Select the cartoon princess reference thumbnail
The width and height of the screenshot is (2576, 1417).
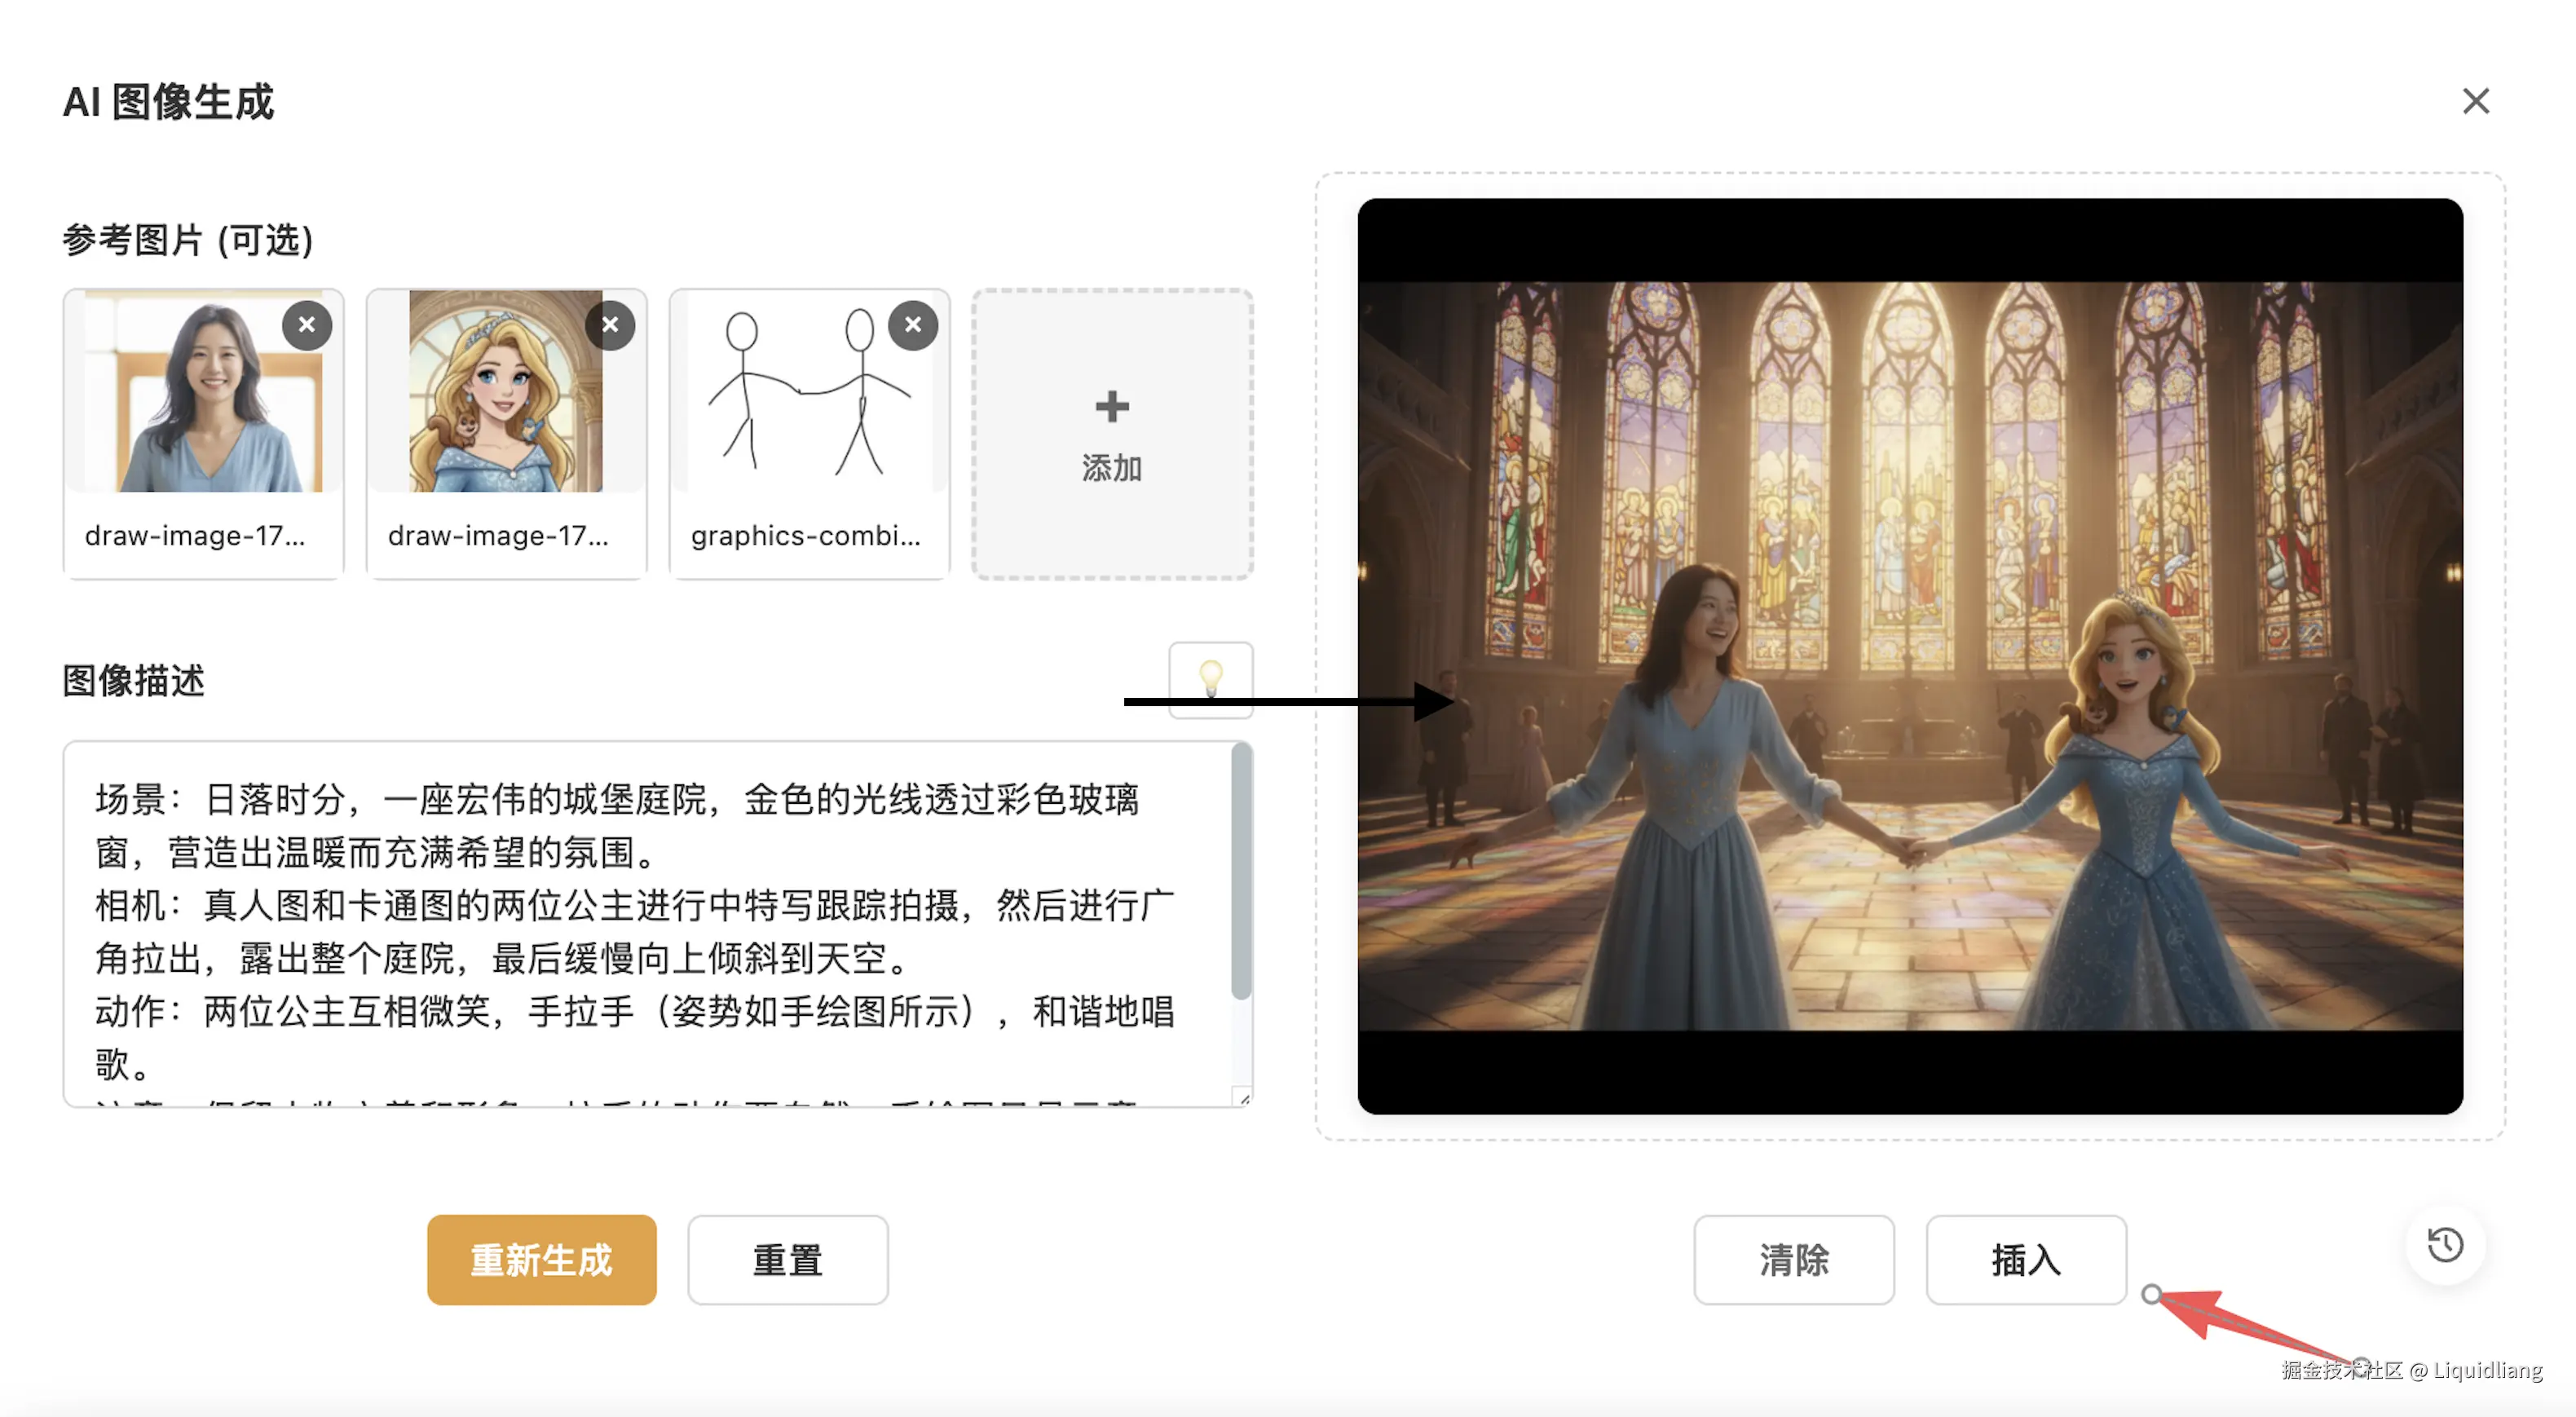click(505, 410)
